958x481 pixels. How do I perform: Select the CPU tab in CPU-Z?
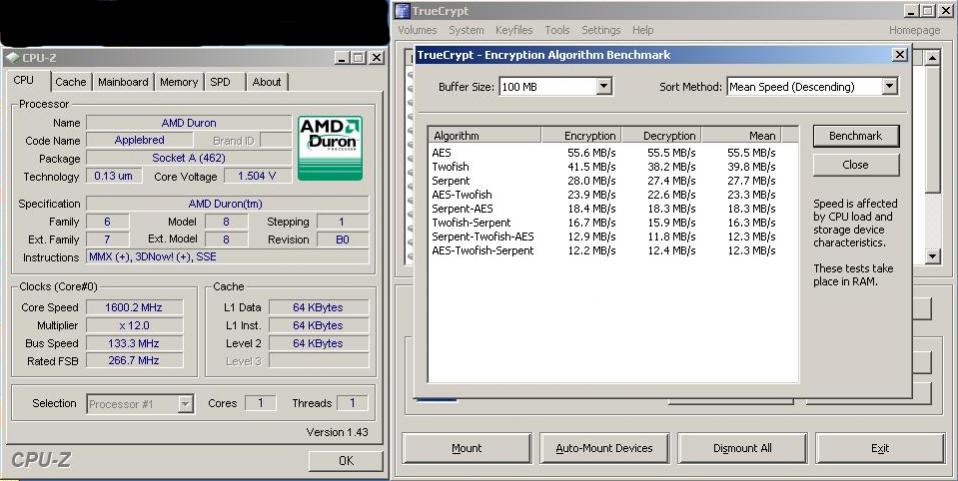pos(24,80)
